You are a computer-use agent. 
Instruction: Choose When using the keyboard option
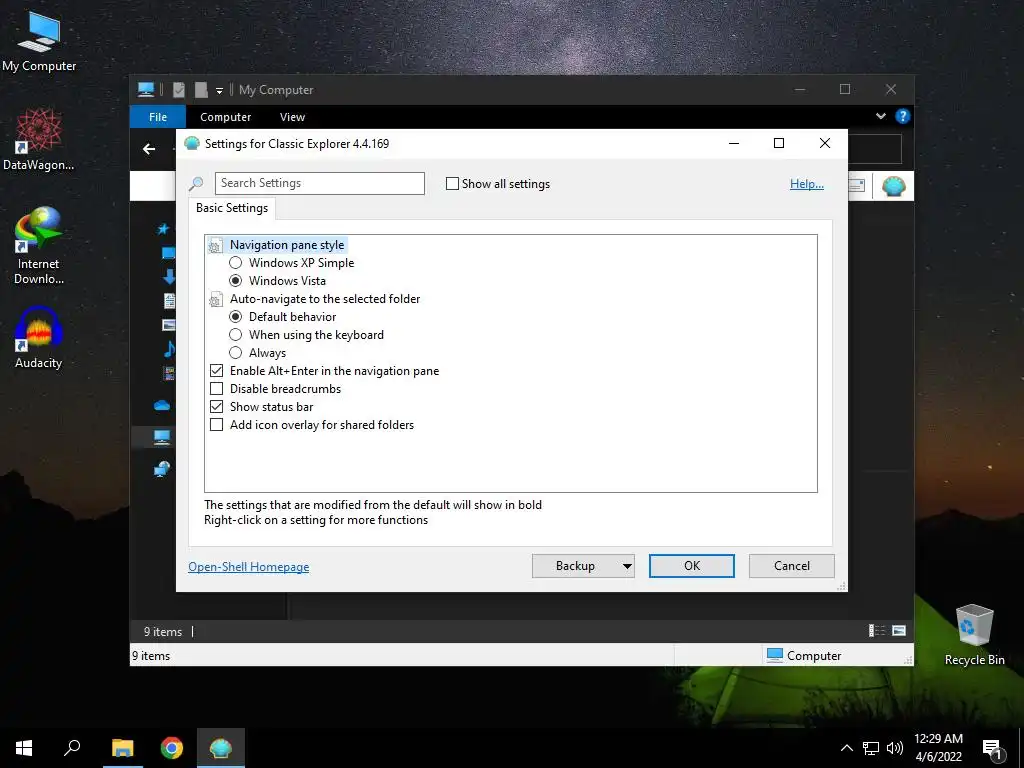[x=236, y=334]
